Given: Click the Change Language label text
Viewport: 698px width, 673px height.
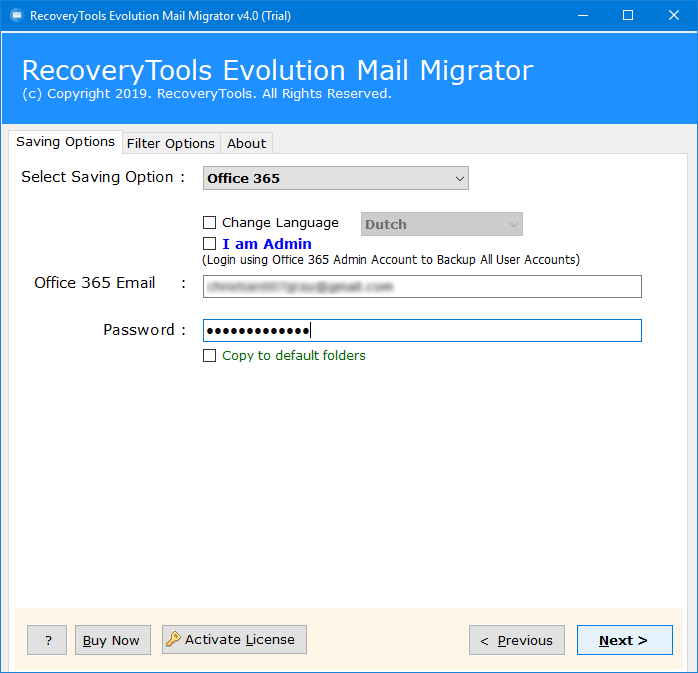Looking at the screenshot, I should click(x=280, y=223).
